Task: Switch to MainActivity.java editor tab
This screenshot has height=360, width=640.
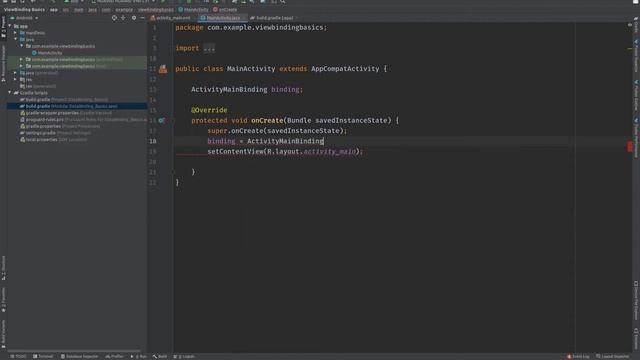Action: [222, 18]
